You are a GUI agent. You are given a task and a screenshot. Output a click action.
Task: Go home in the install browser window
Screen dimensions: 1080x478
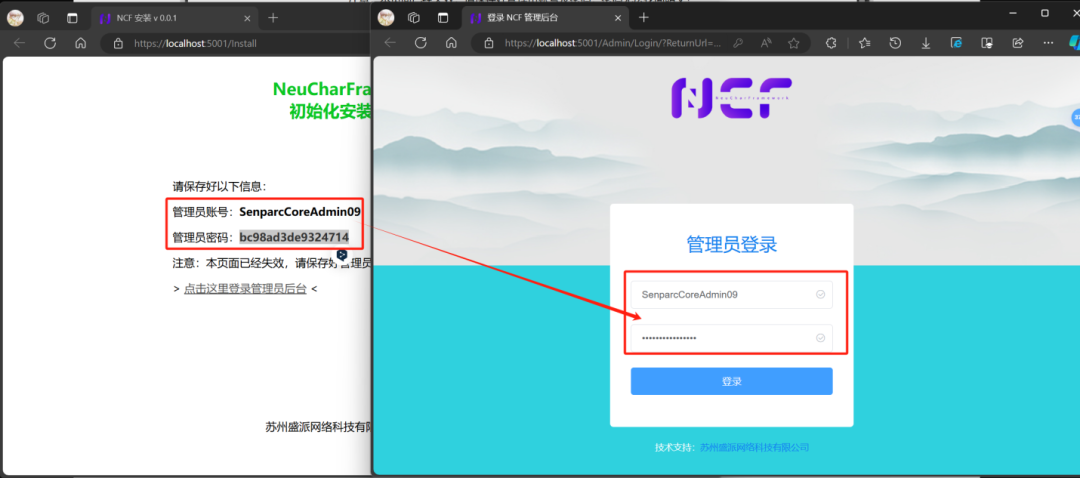pos(81,43)
